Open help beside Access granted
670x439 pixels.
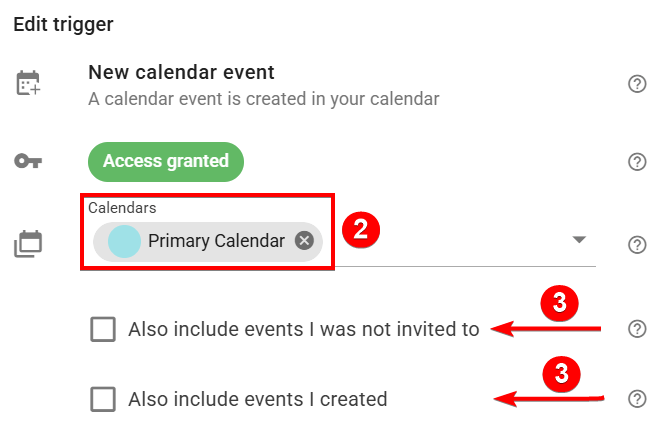point(637,162)
